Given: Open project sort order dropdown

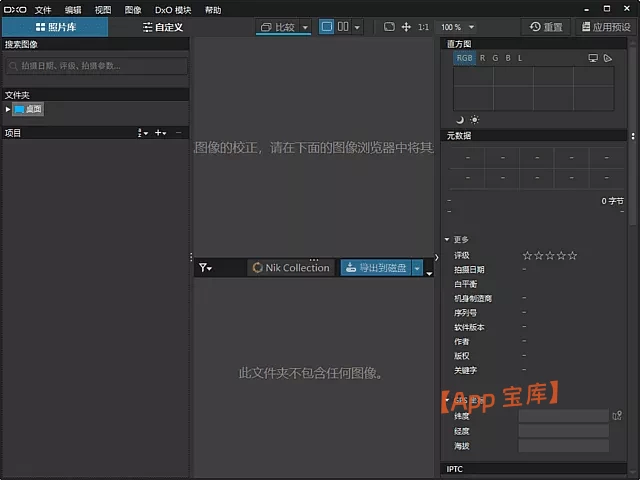Looking at the screenshot, I should pyautogui.click(x=142, y=133).
